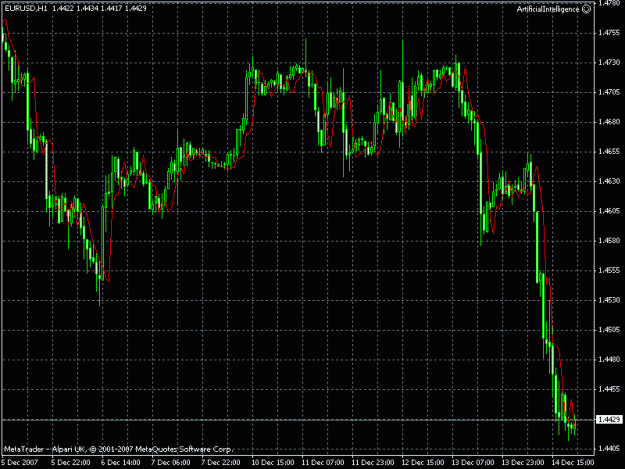Viewport: 625px width, 469px height.
Task: Click price scale label 1.4655
Action: 609,152
